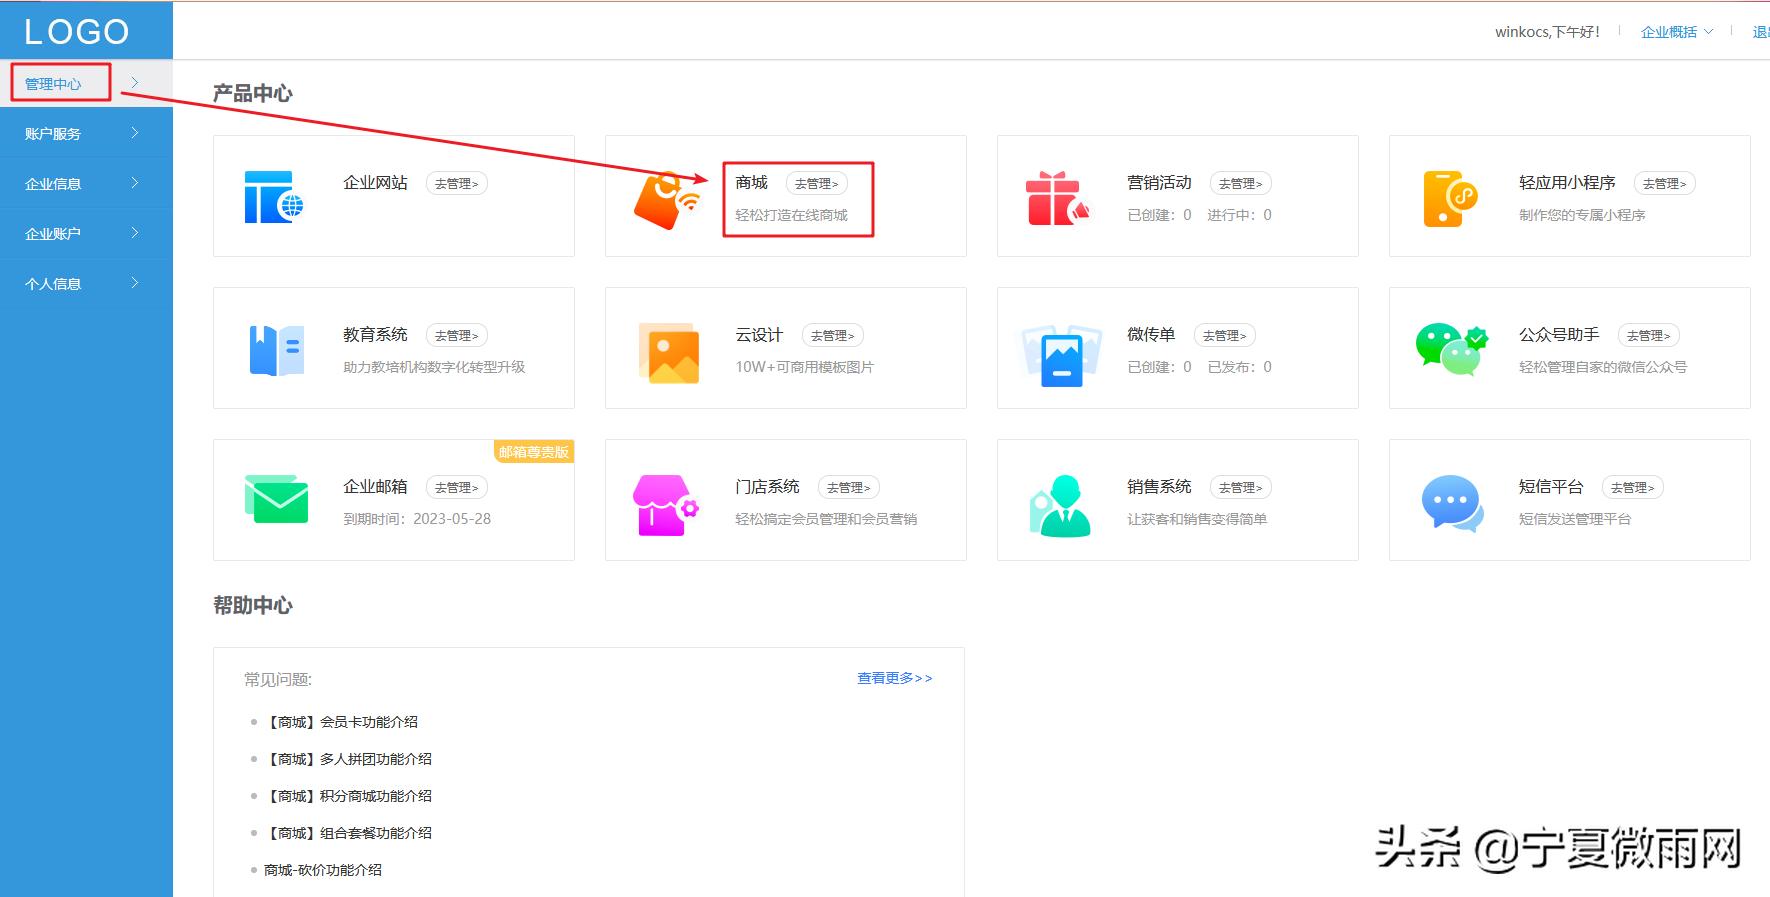
Task: Open 【商城】组合套餐功能介绍 help article
Action: pos(349,833)
